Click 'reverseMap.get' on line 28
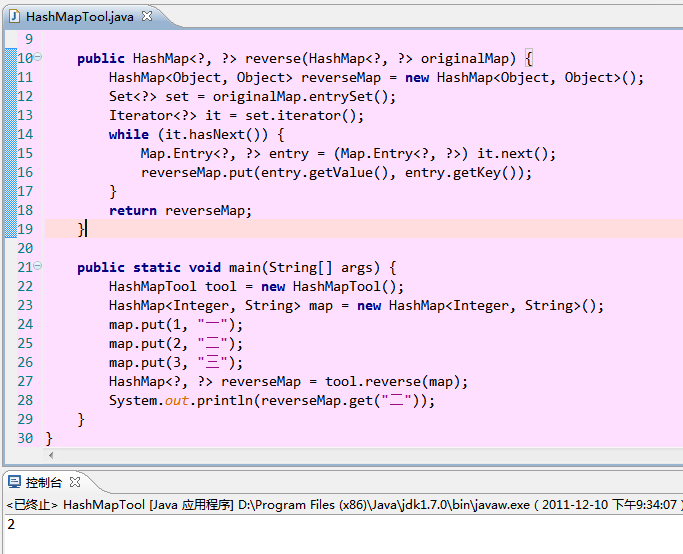Viewport: 683px width, 554px height. [x=317, y=401]
